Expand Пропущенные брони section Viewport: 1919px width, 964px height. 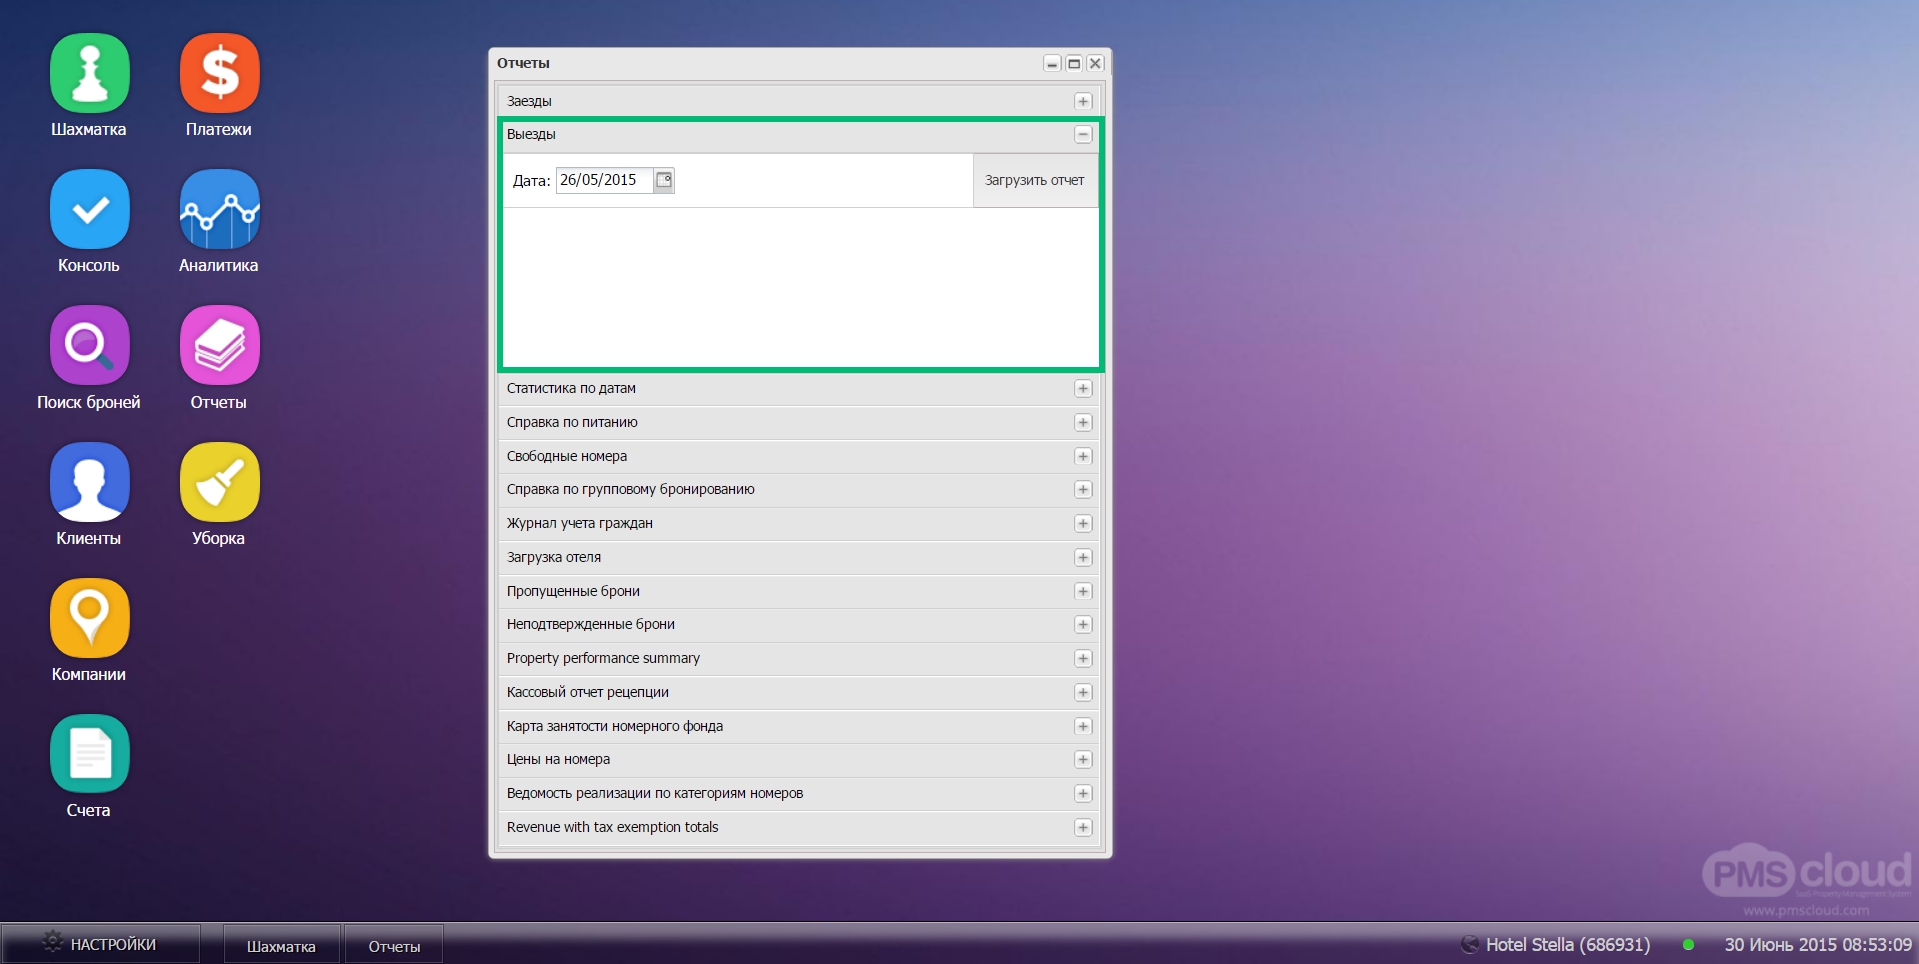[x=1083, y=591]
